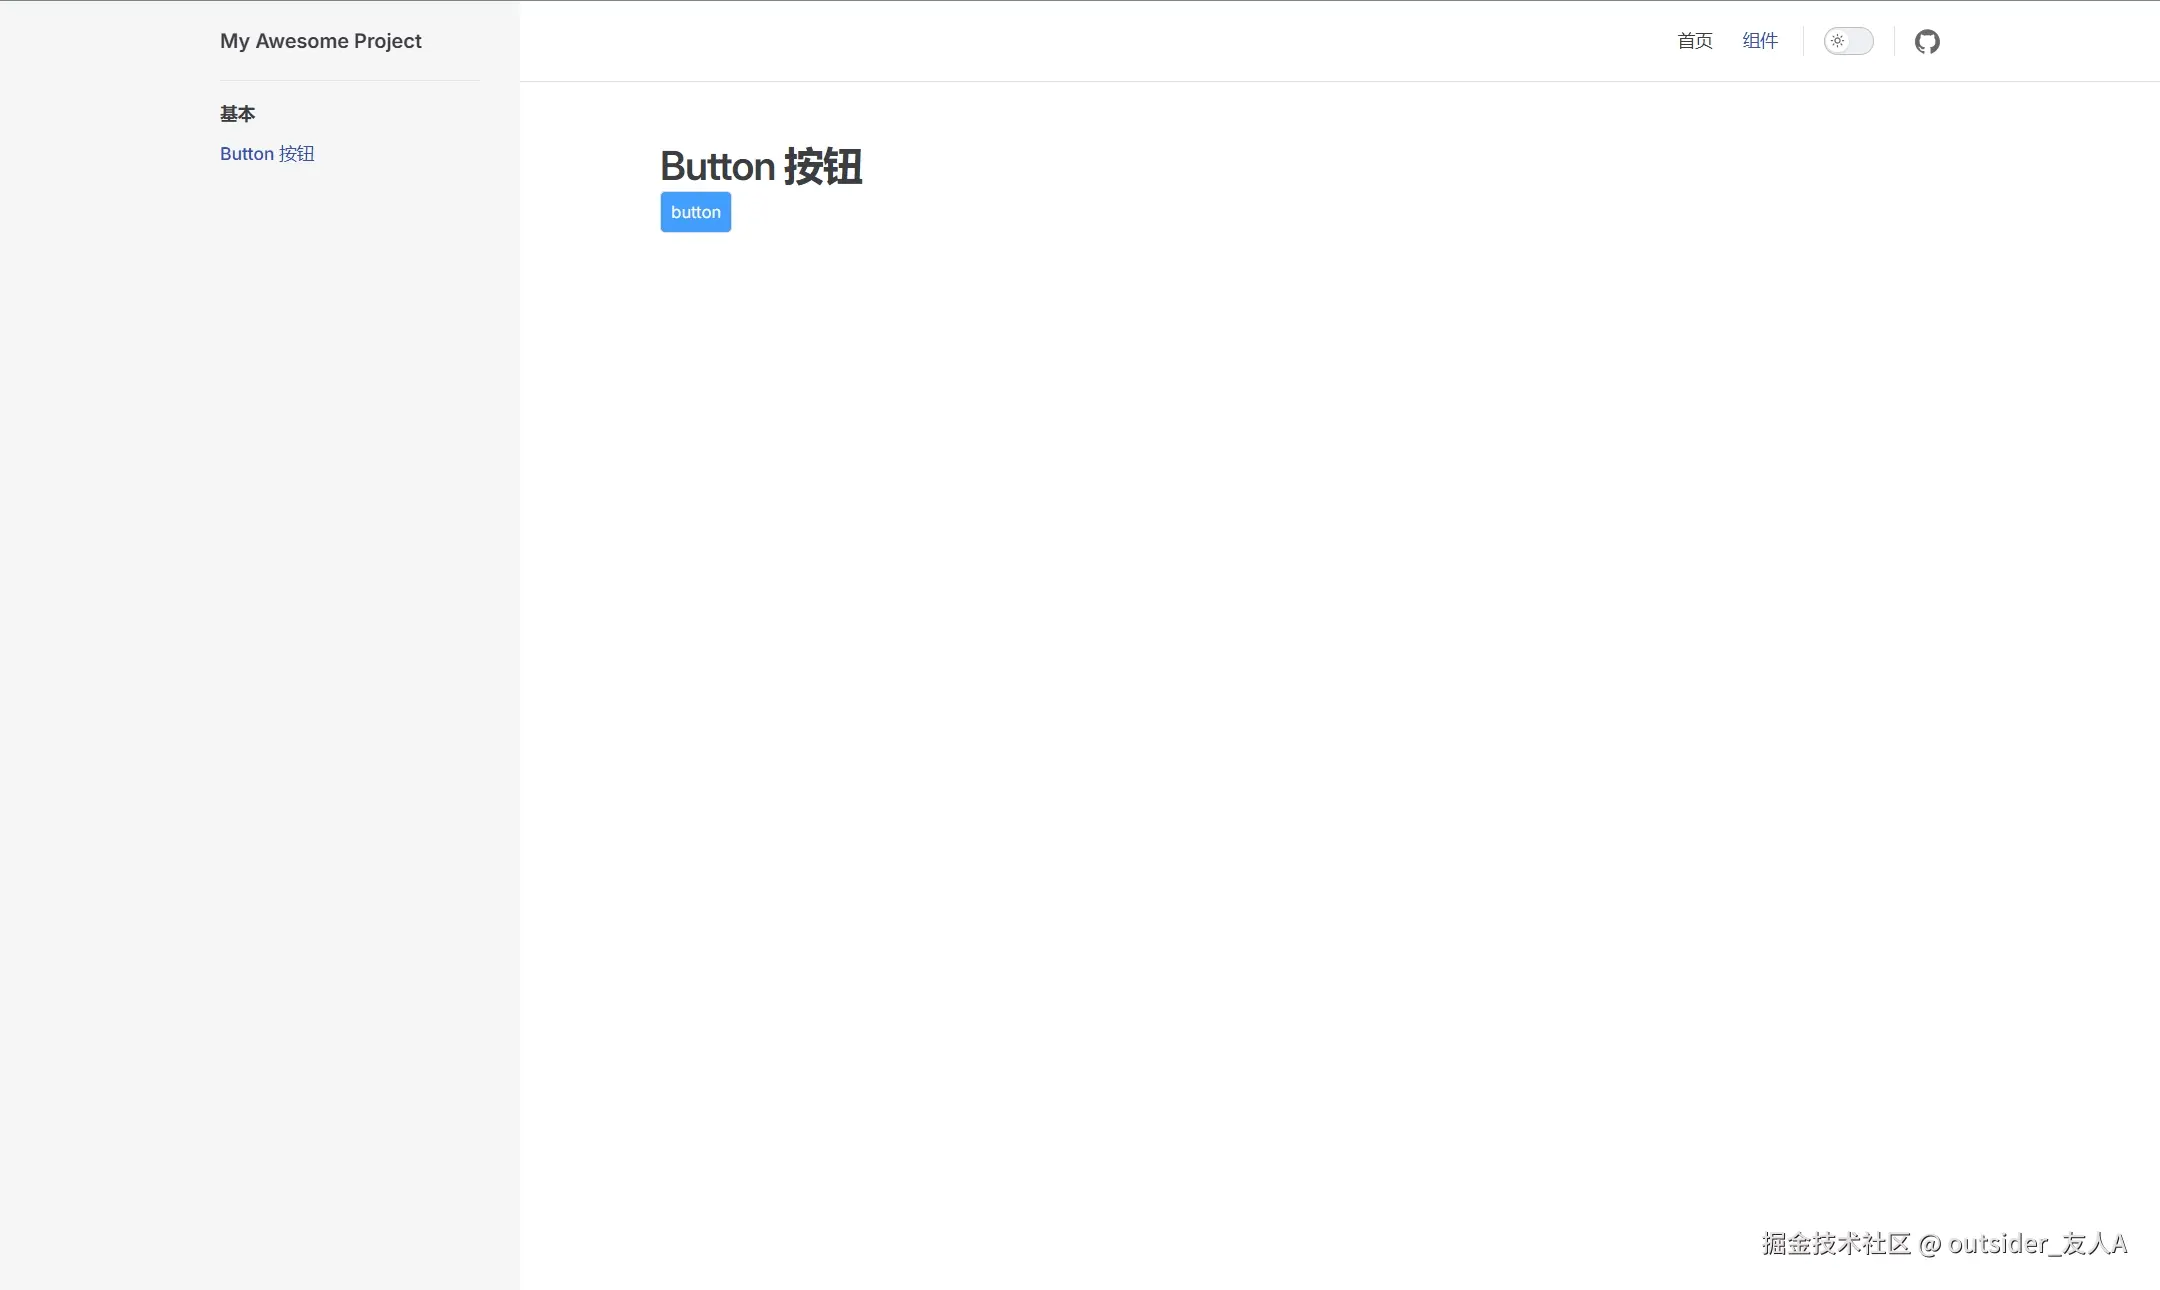Click the 组件 link shown in active blue
The height and width of the screenshot is (1290, 2160).
[x=1760, y=41]
